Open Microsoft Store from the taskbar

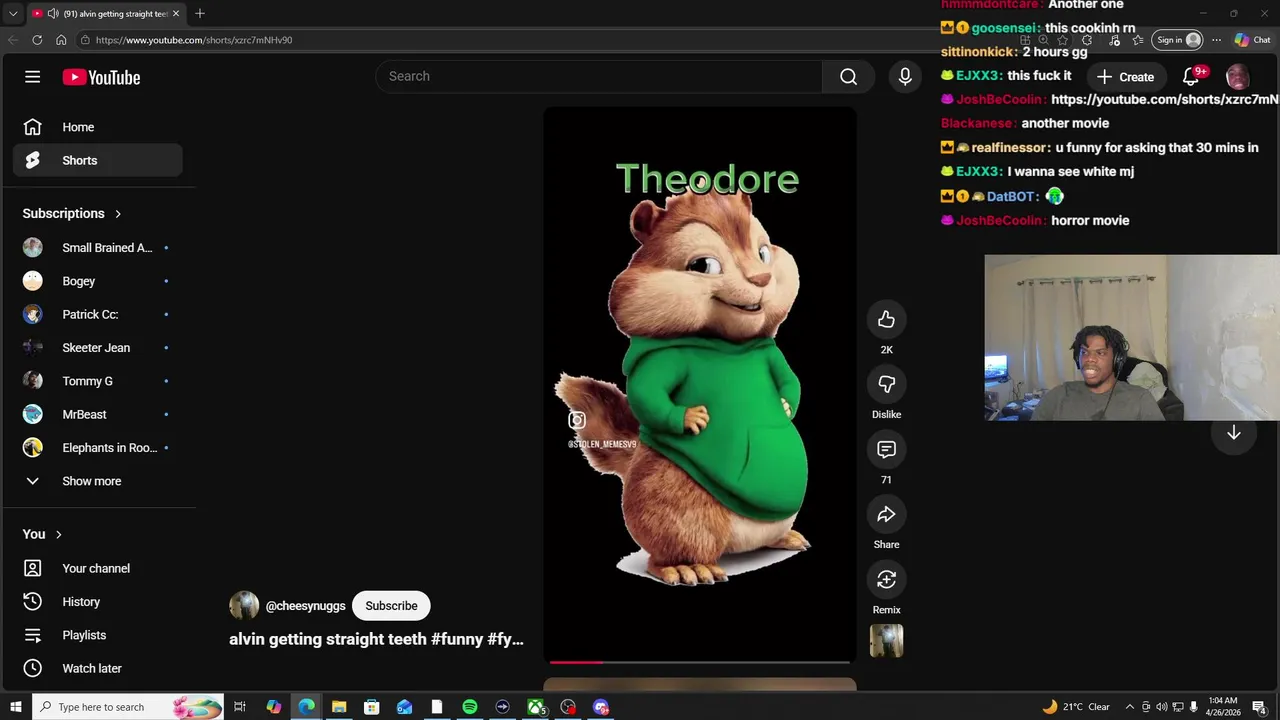tap(372, 707)
